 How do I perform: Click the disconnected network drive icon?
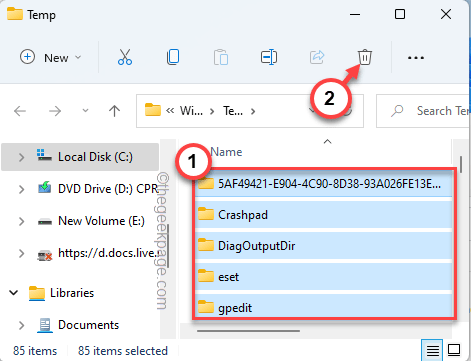(44, 255)
